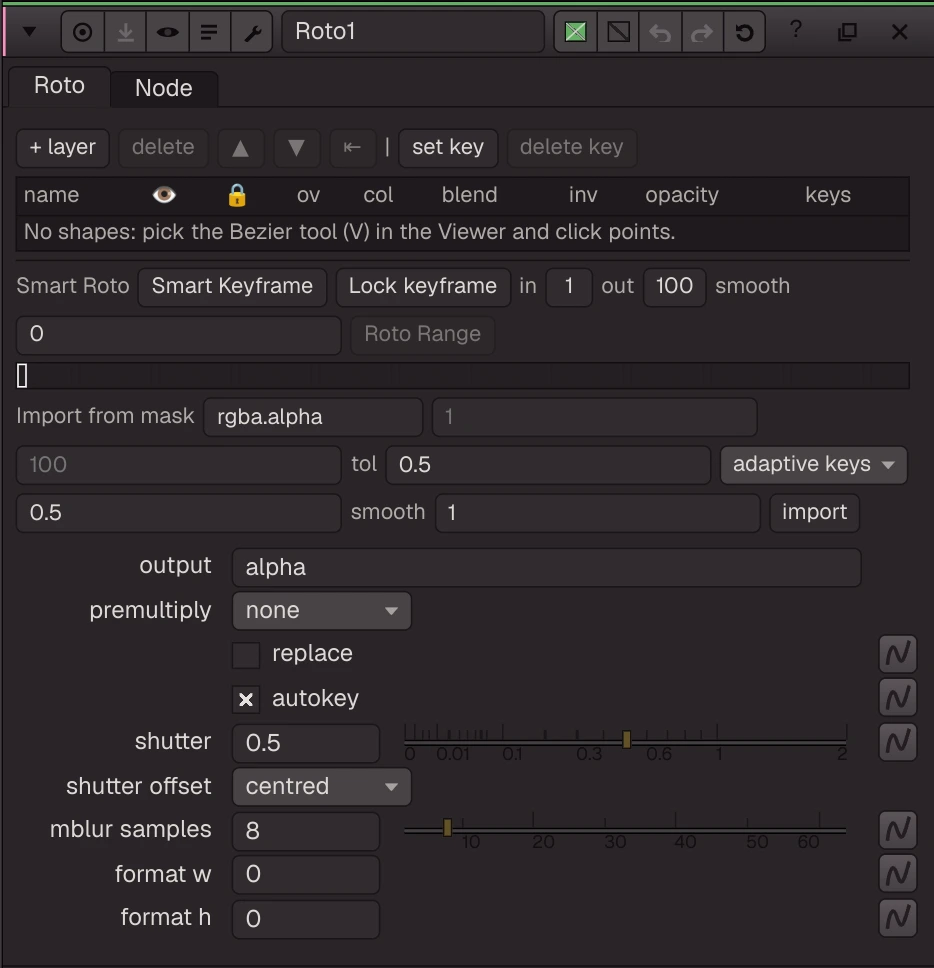Click the lock column header icon

click(237, 196)
